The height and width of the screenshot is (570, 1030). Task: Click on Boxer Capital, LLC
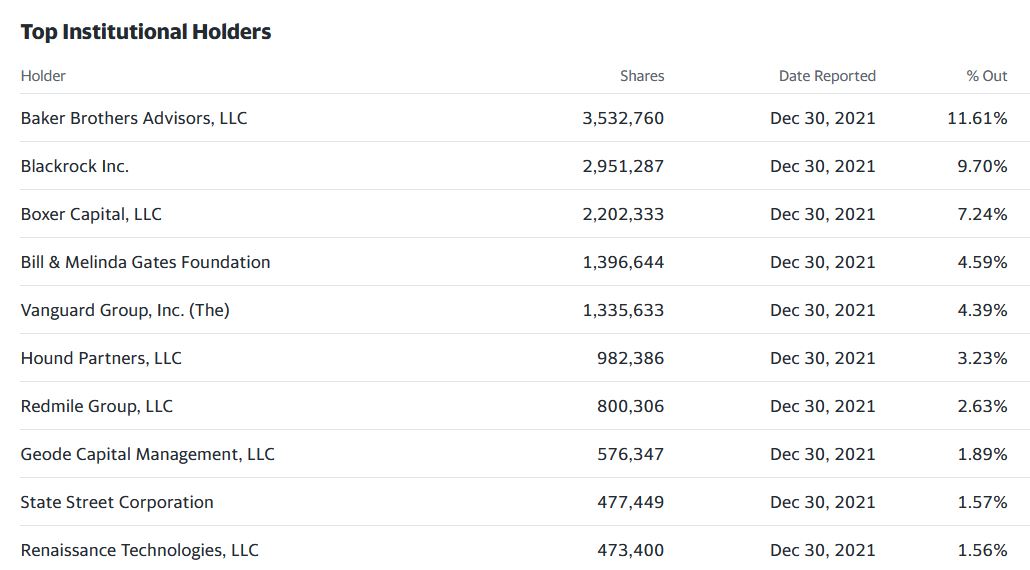point(91,214)
